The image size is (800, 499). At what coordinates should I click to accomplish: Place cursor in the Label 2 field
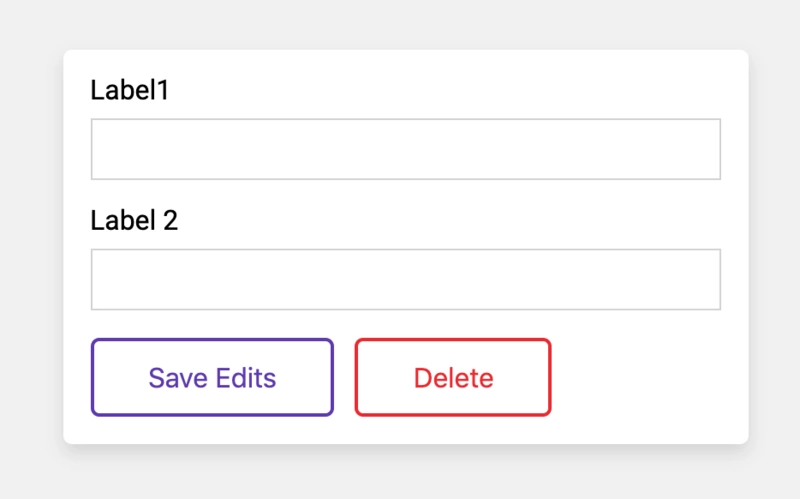click(405, 279)
